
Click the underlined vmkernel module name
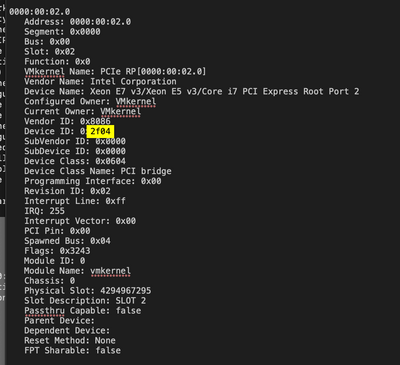point(110,271)
